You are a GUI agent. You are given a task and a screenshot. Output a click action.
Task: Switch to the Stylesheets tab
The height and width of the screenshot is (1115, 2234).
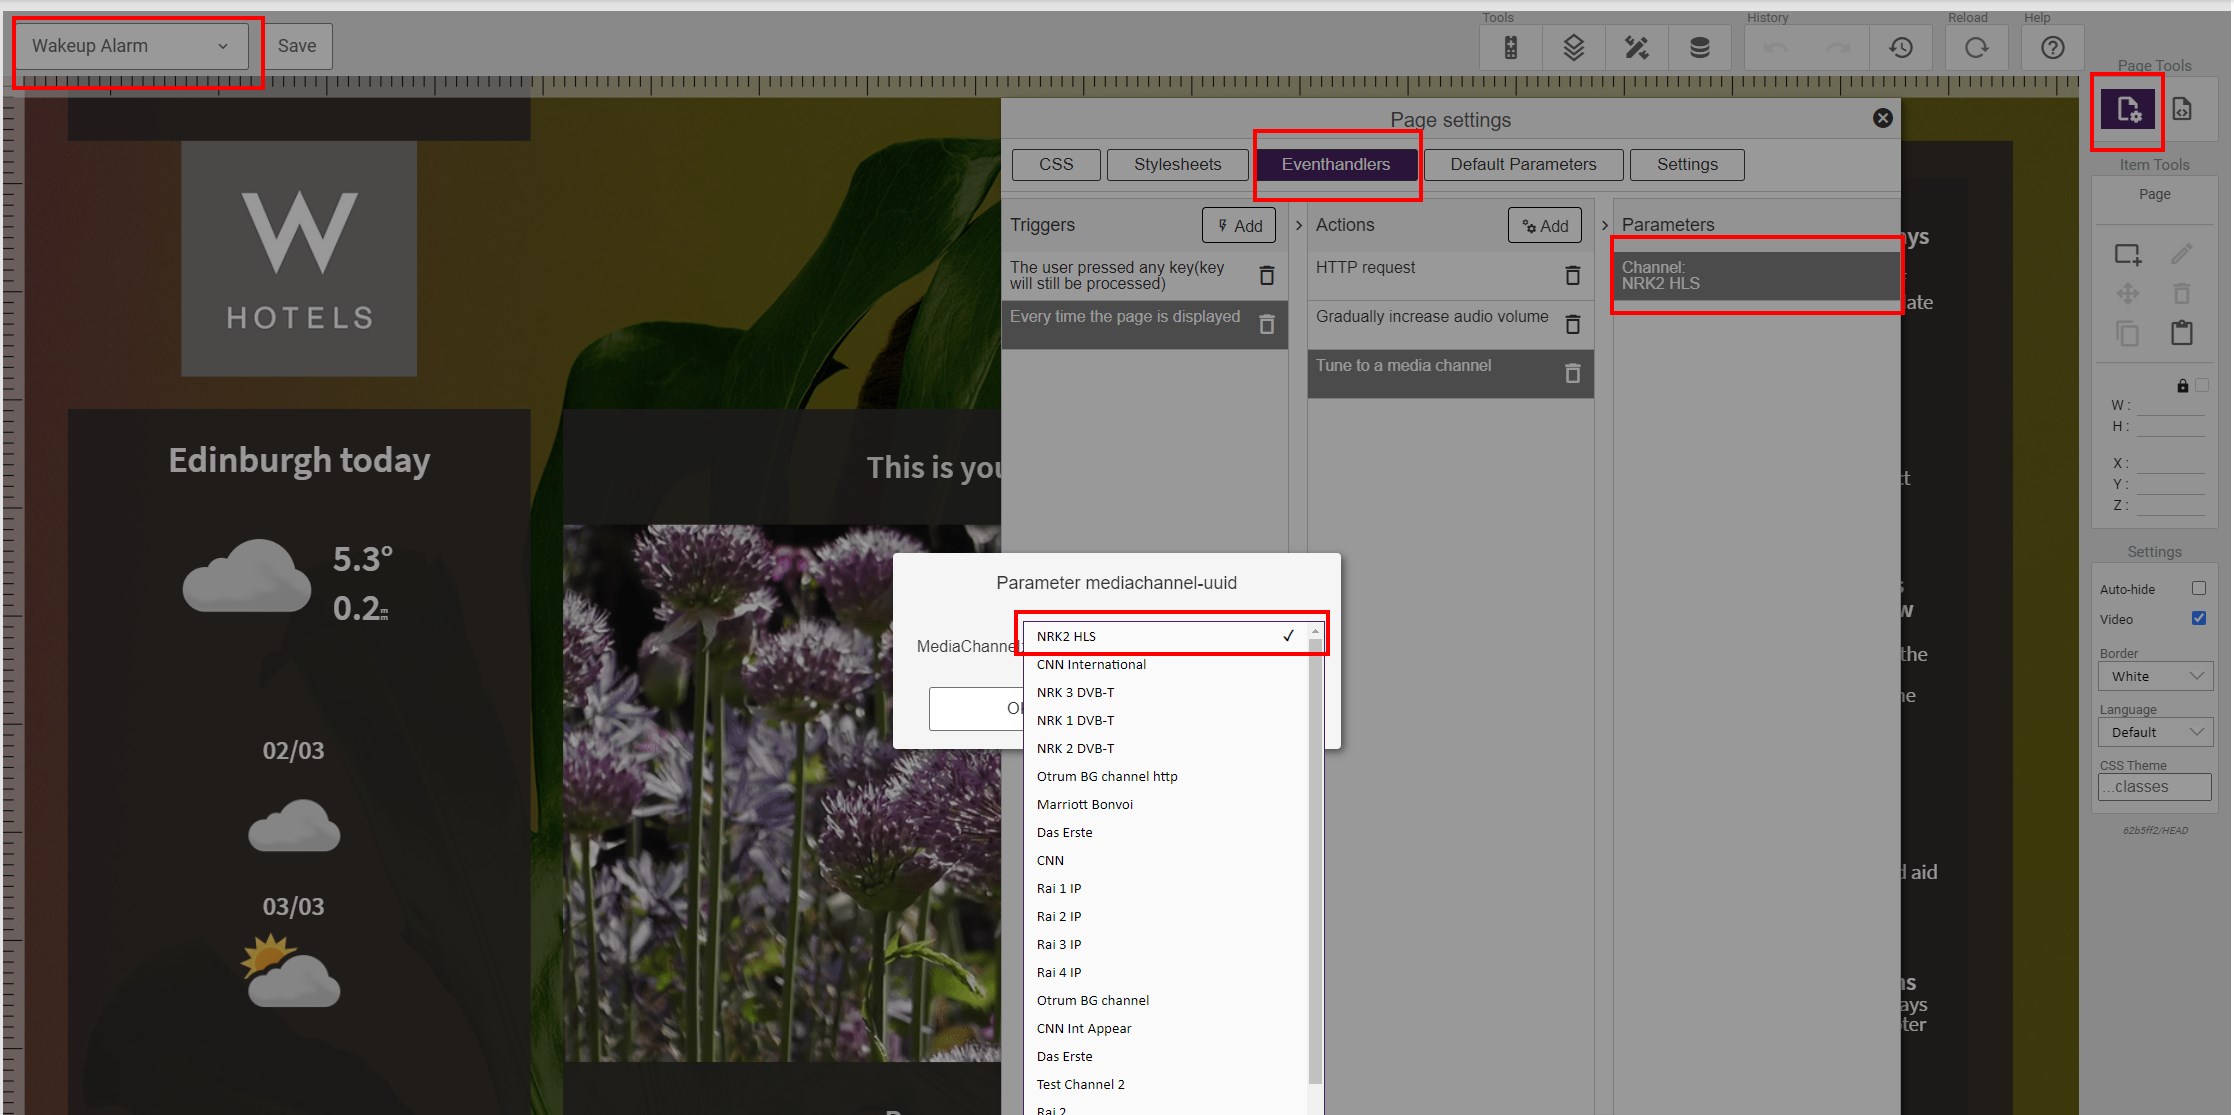click(x=1174, y=164)
